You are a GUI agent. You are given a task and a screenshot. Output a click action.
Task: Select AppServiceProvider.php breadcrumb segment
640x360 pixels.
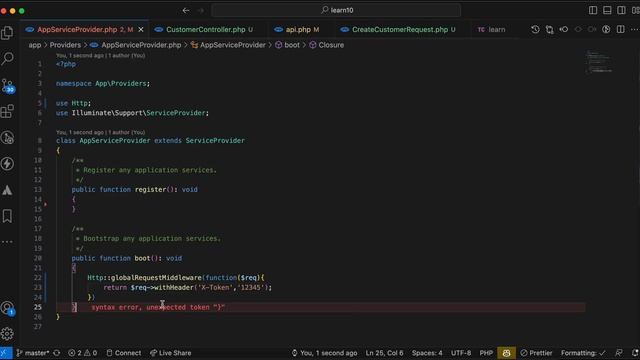point(136,45)
